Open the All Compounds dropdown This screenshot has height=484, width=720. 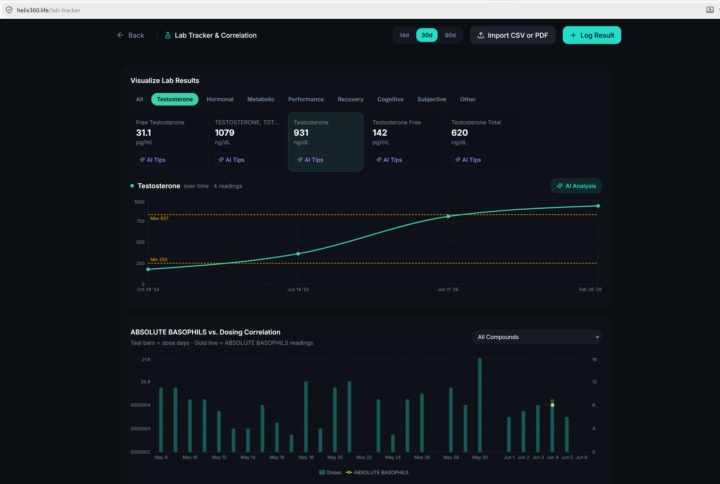coord(537,337)
